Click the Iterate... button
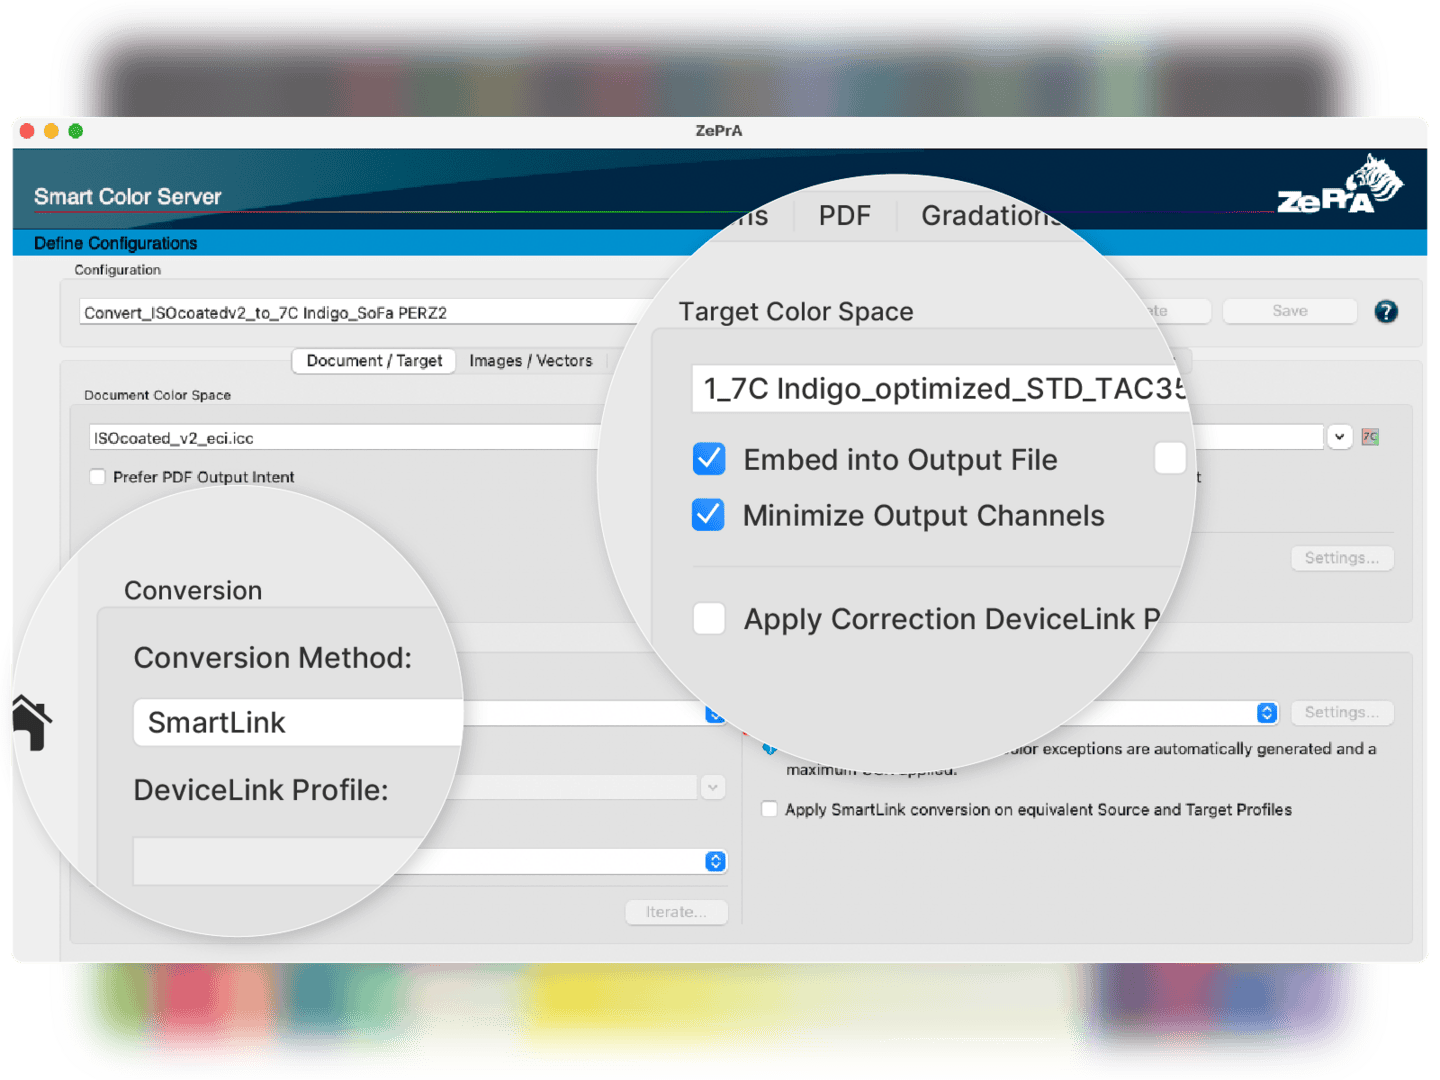Image resolution: width=1440 pixels, height=1080 pixels. 676,912
